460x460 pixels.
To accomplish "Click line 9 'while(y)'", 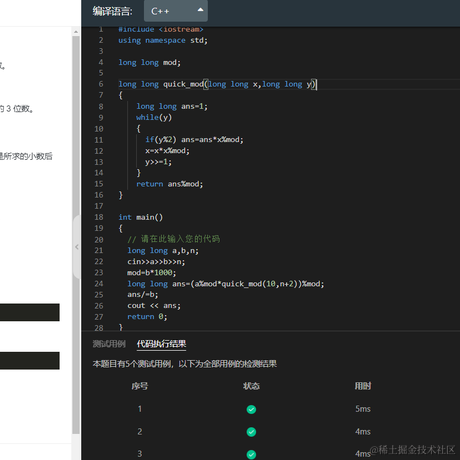I will coord(154,117).
